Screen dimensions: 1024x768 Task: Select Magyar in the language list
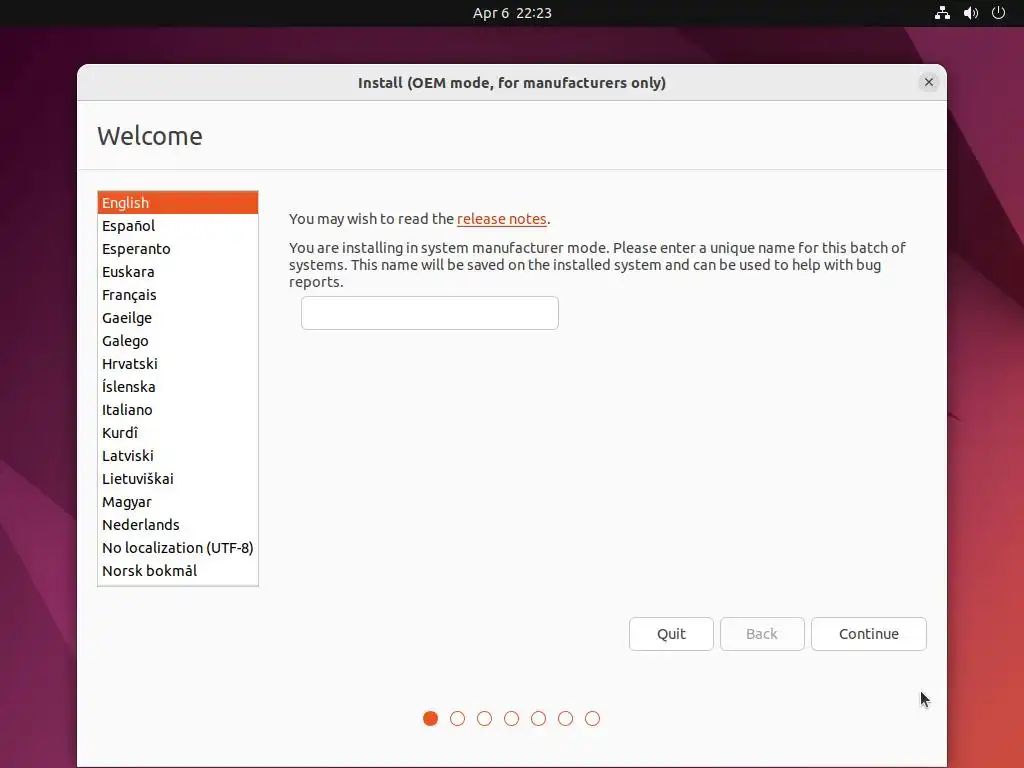[178, 502]
